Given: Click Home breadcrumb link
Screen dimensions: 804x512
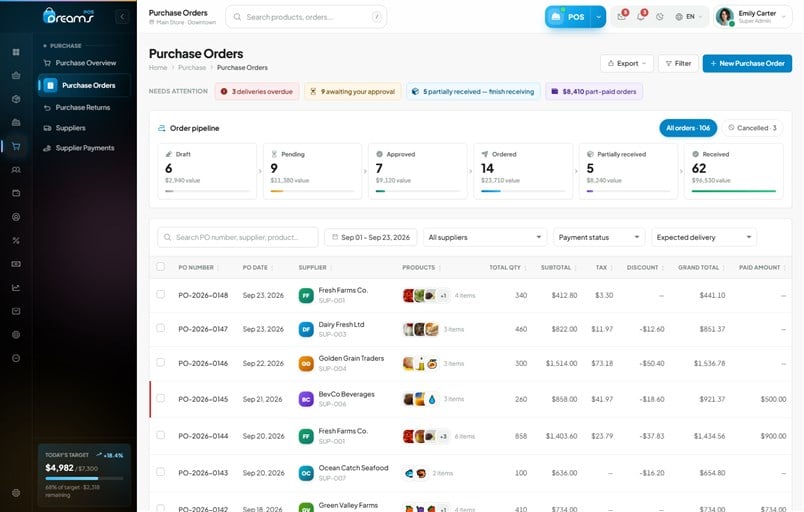Looking at the screenshot, I should [x=158, y=68].
